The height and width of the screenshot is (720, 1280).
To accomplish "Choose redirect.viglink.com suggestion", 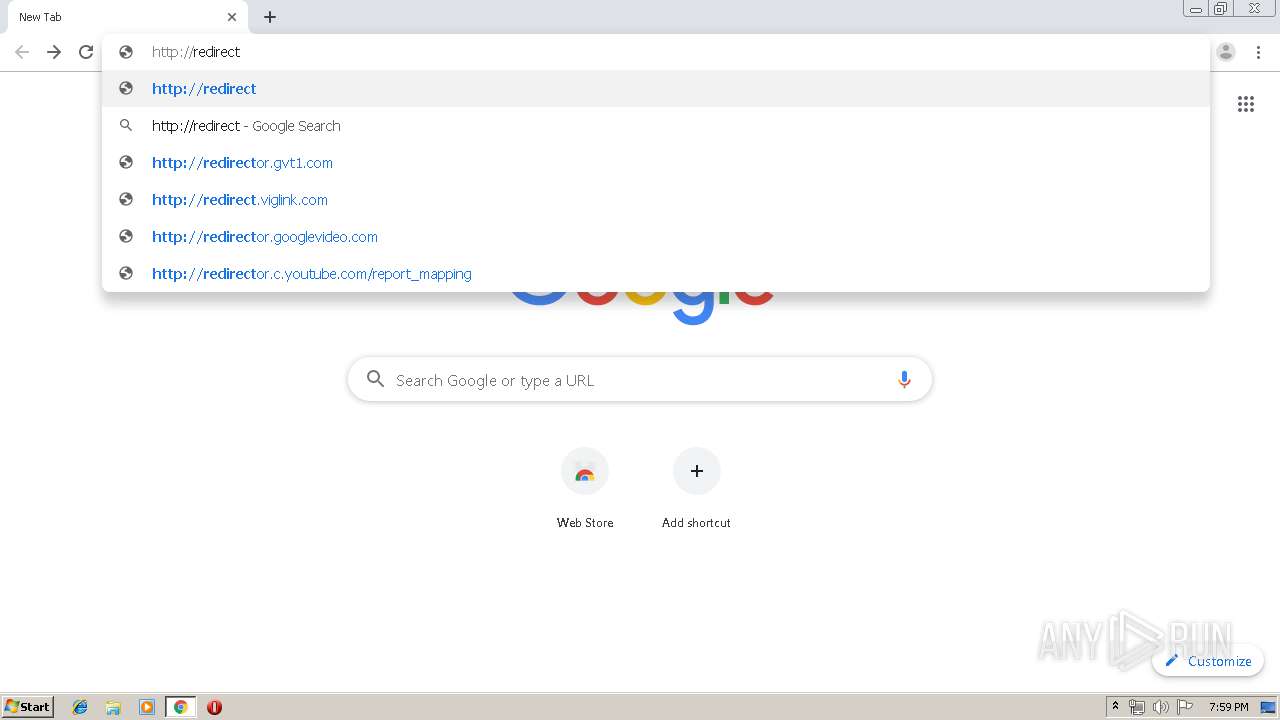I will [656, 199].
